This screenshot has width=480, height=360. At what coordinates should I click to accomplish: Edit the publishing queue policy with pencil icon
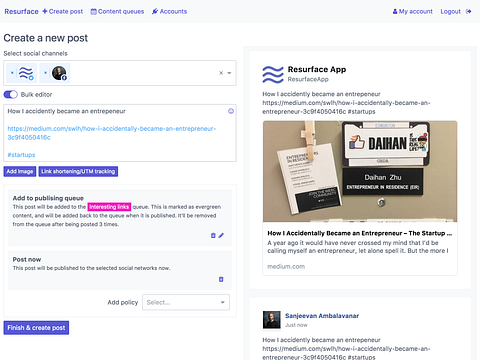[x=221, y=235]
